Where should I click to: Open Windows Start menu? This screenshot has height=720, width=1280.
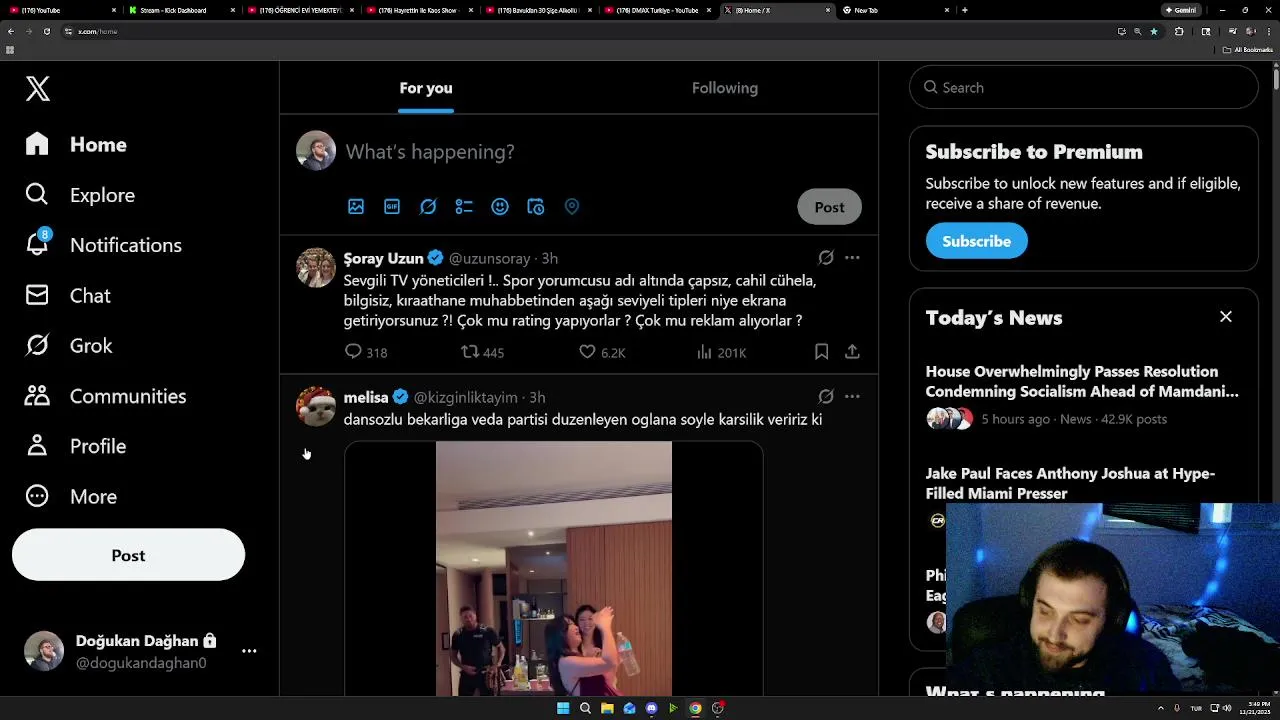pos(563,708)
